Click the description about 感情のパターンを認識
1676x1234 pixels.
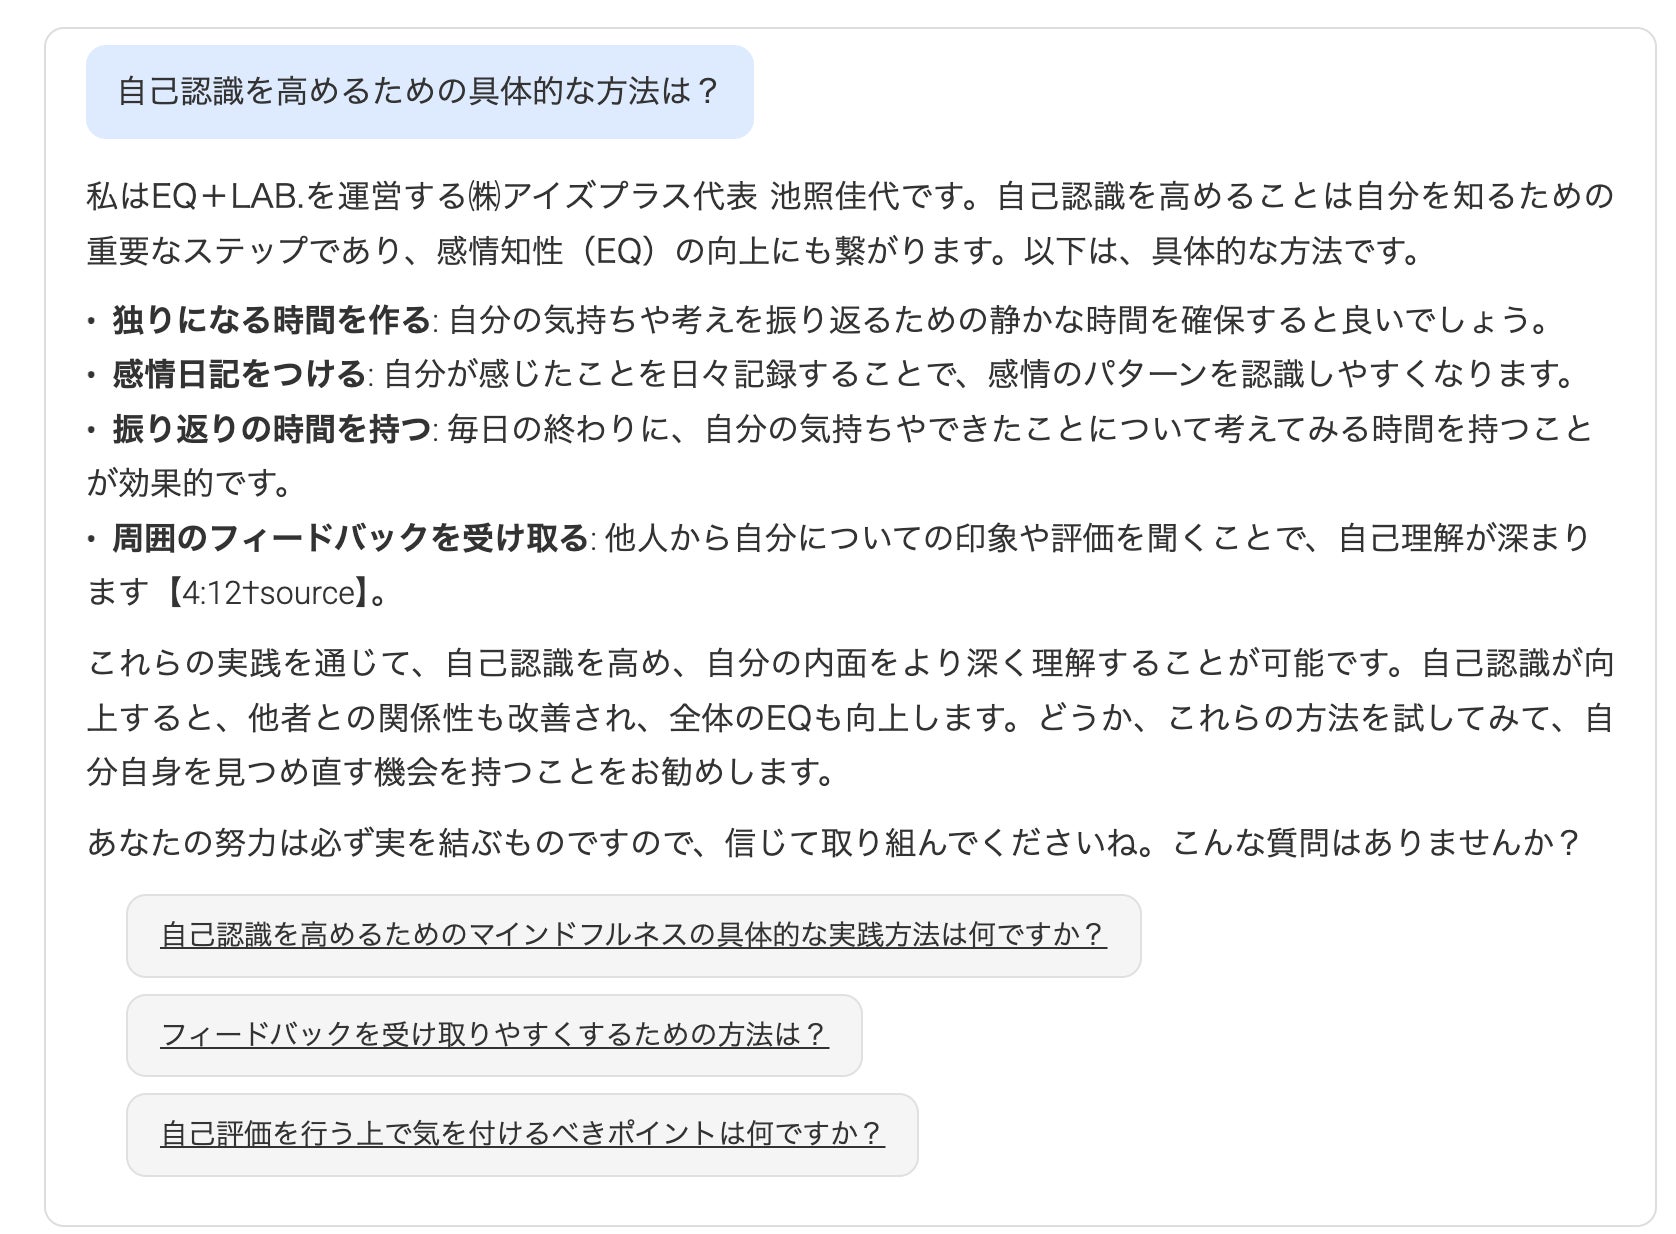(x=978, y=374)
